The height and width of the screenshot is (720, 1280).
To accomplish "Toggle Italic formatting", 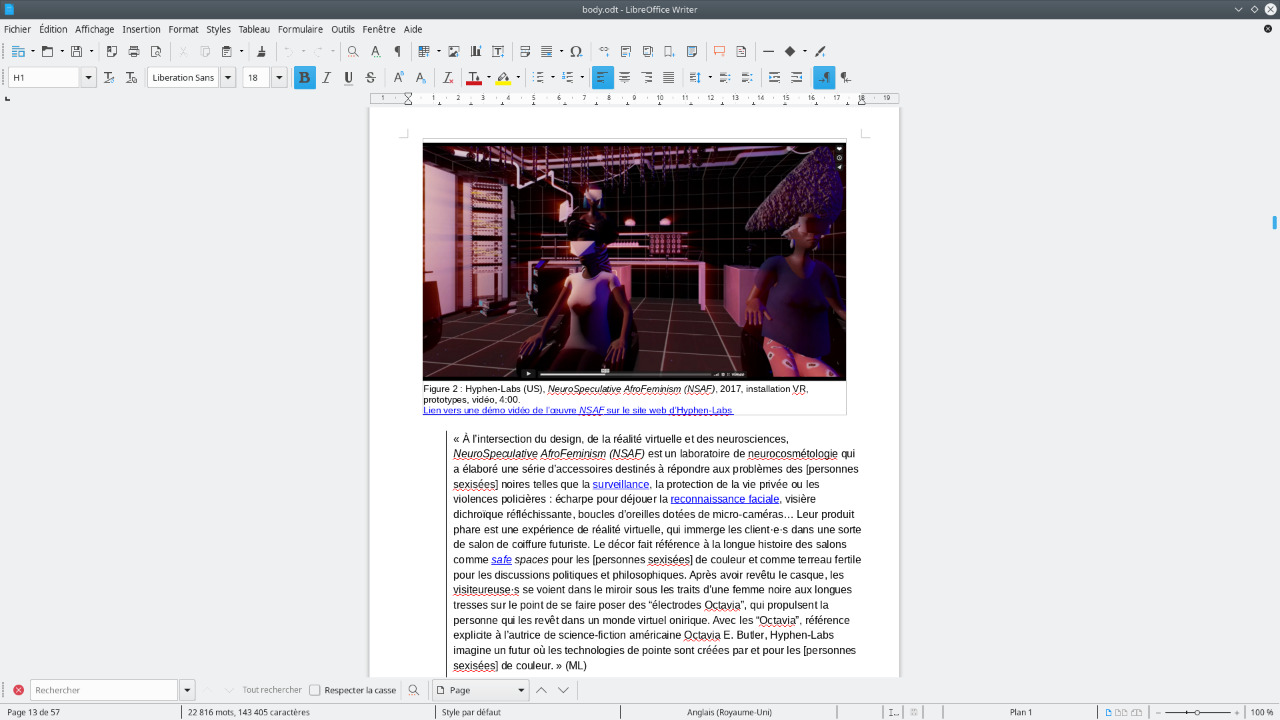I will [326, 77].
